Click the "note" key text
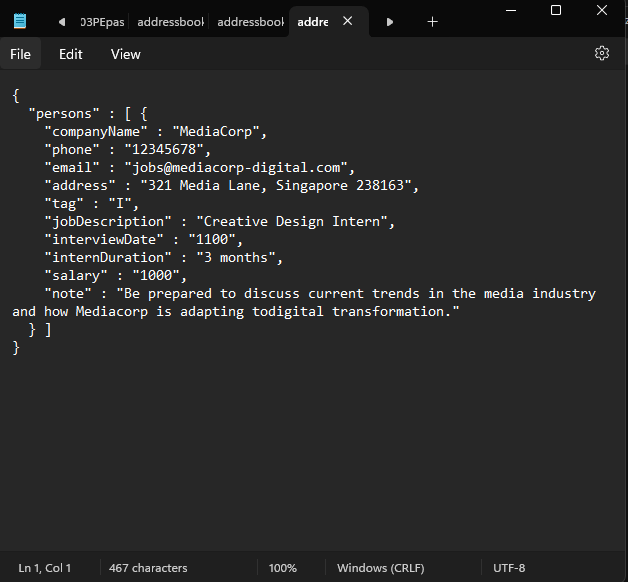Image resolution: width=628 pixels, height=582 pixels. [68, 294]
